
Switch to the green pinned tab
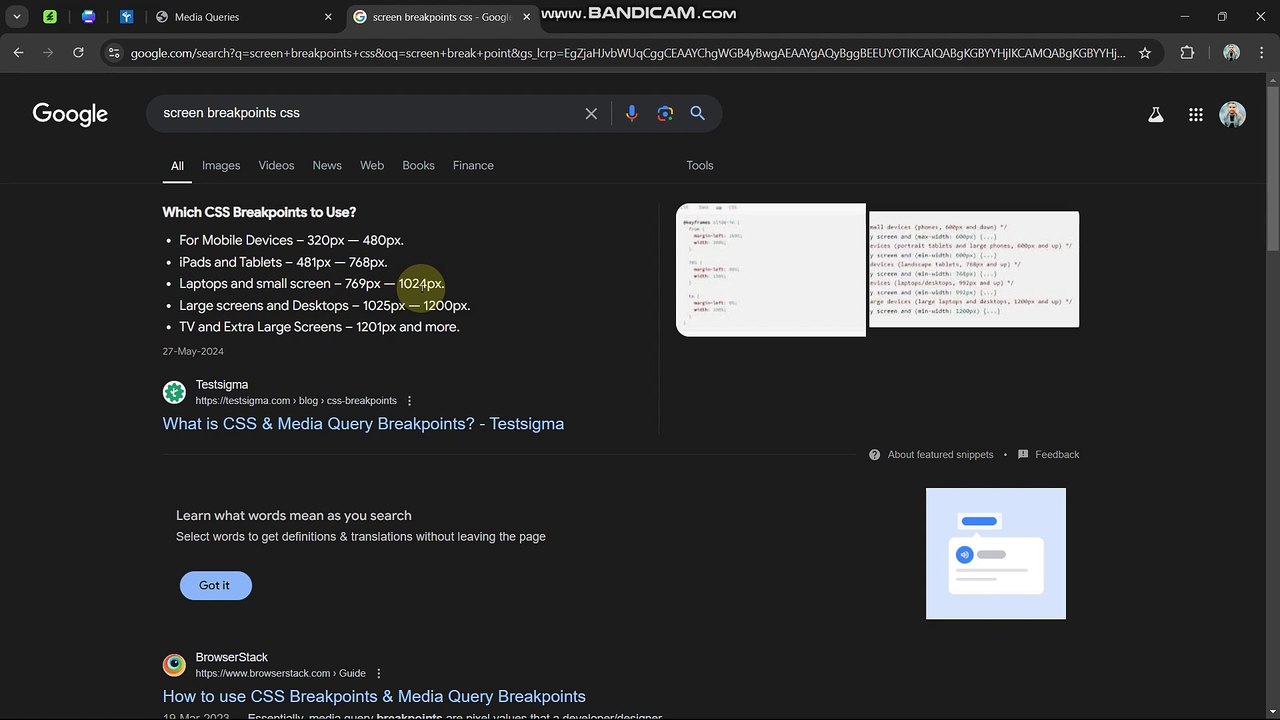point(51,17)
